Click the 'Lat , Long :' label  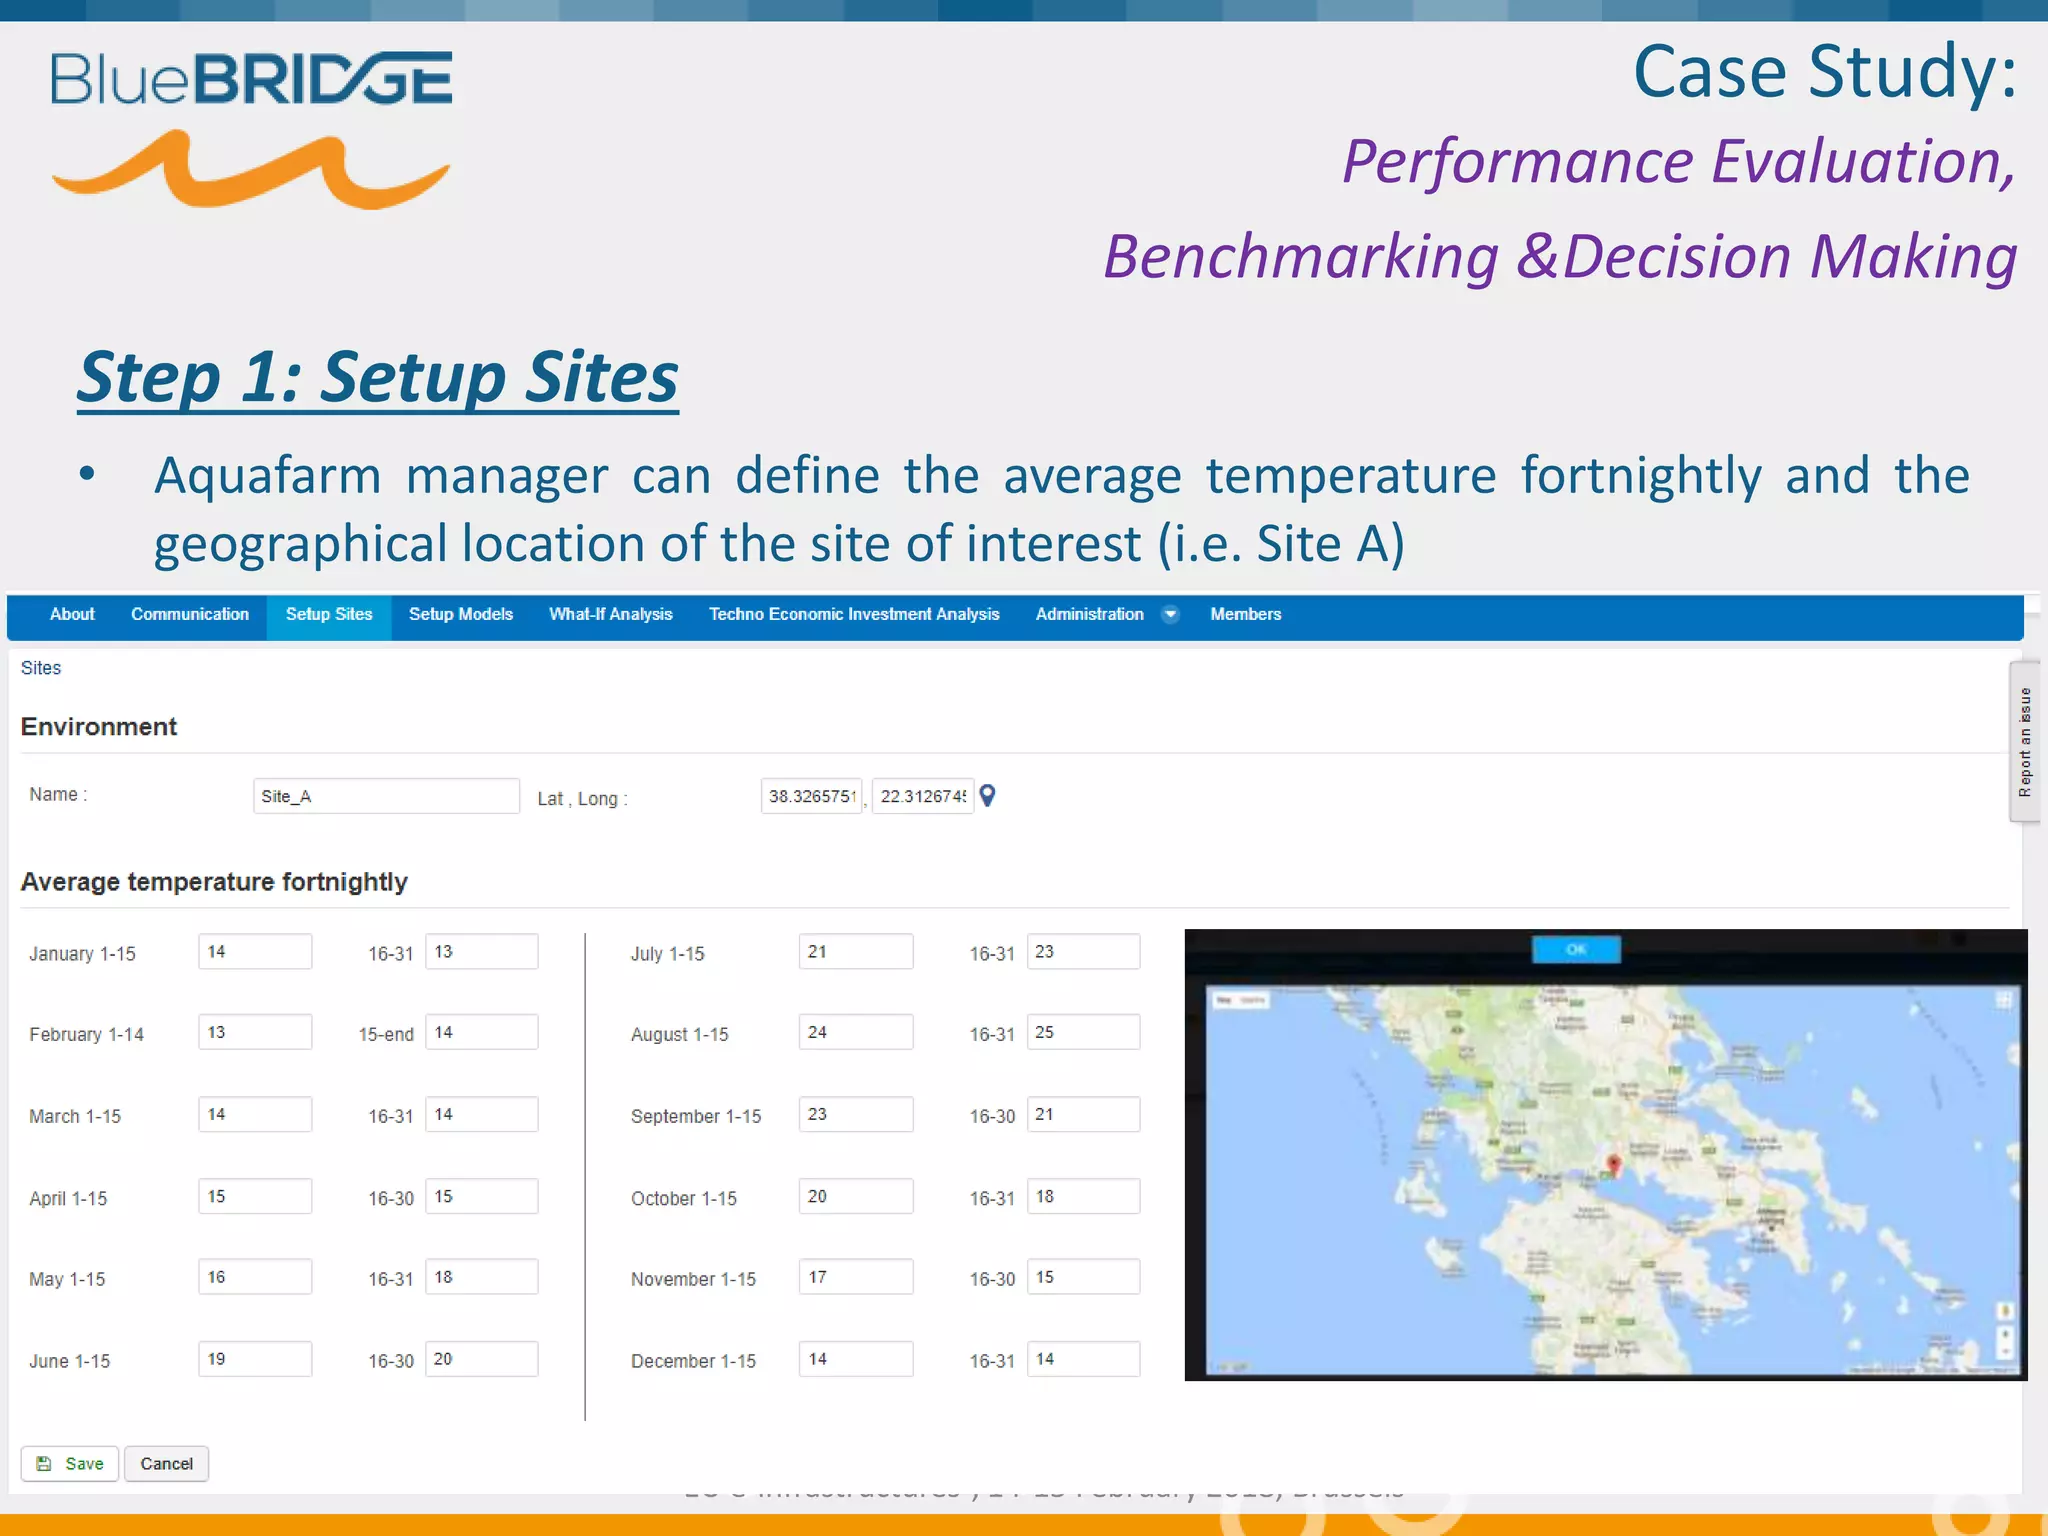[583, 799]
